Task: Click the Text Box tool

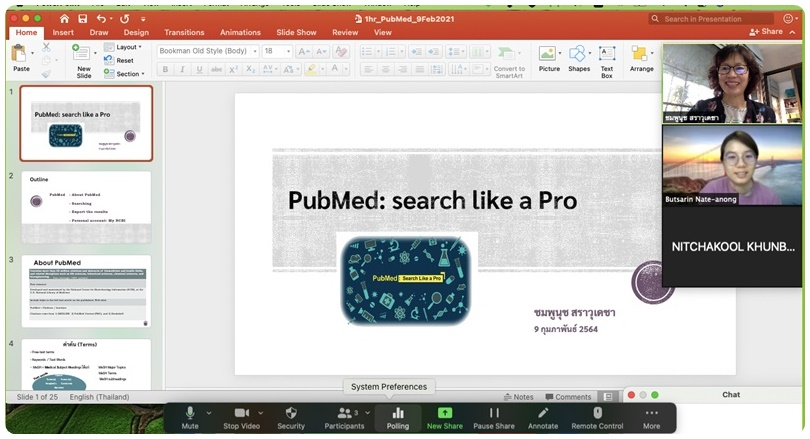Action: (x=607, y=58)
